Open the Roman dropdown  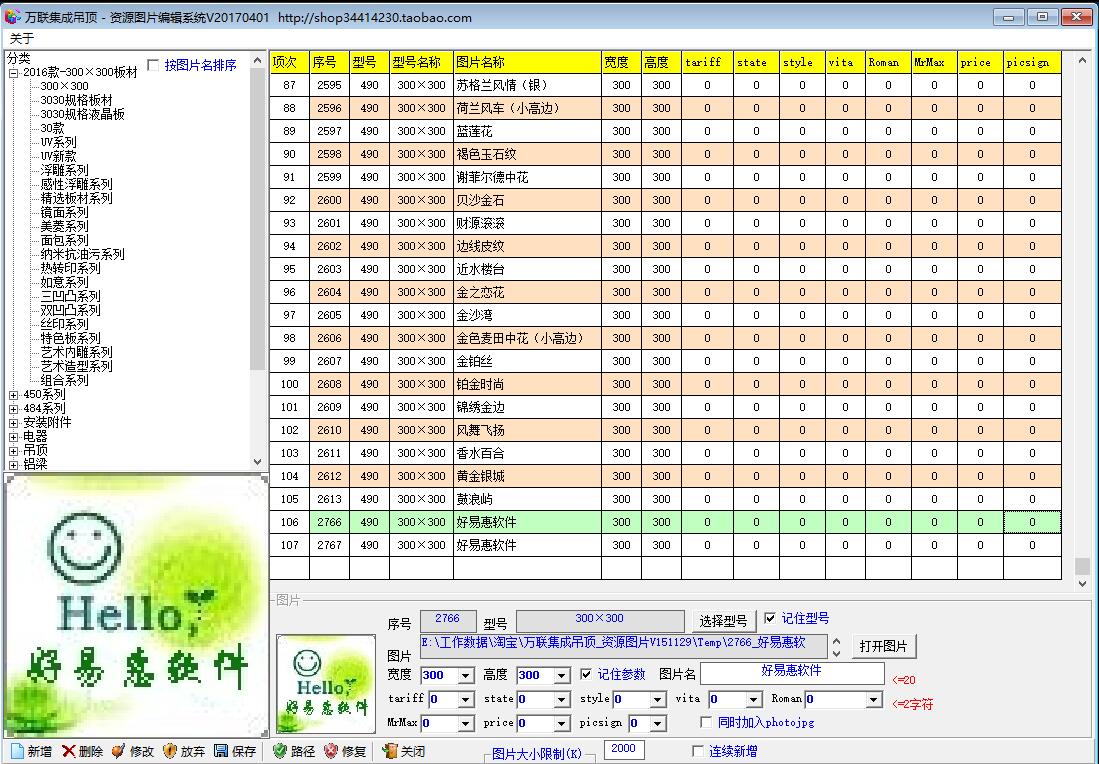point(873,700)
